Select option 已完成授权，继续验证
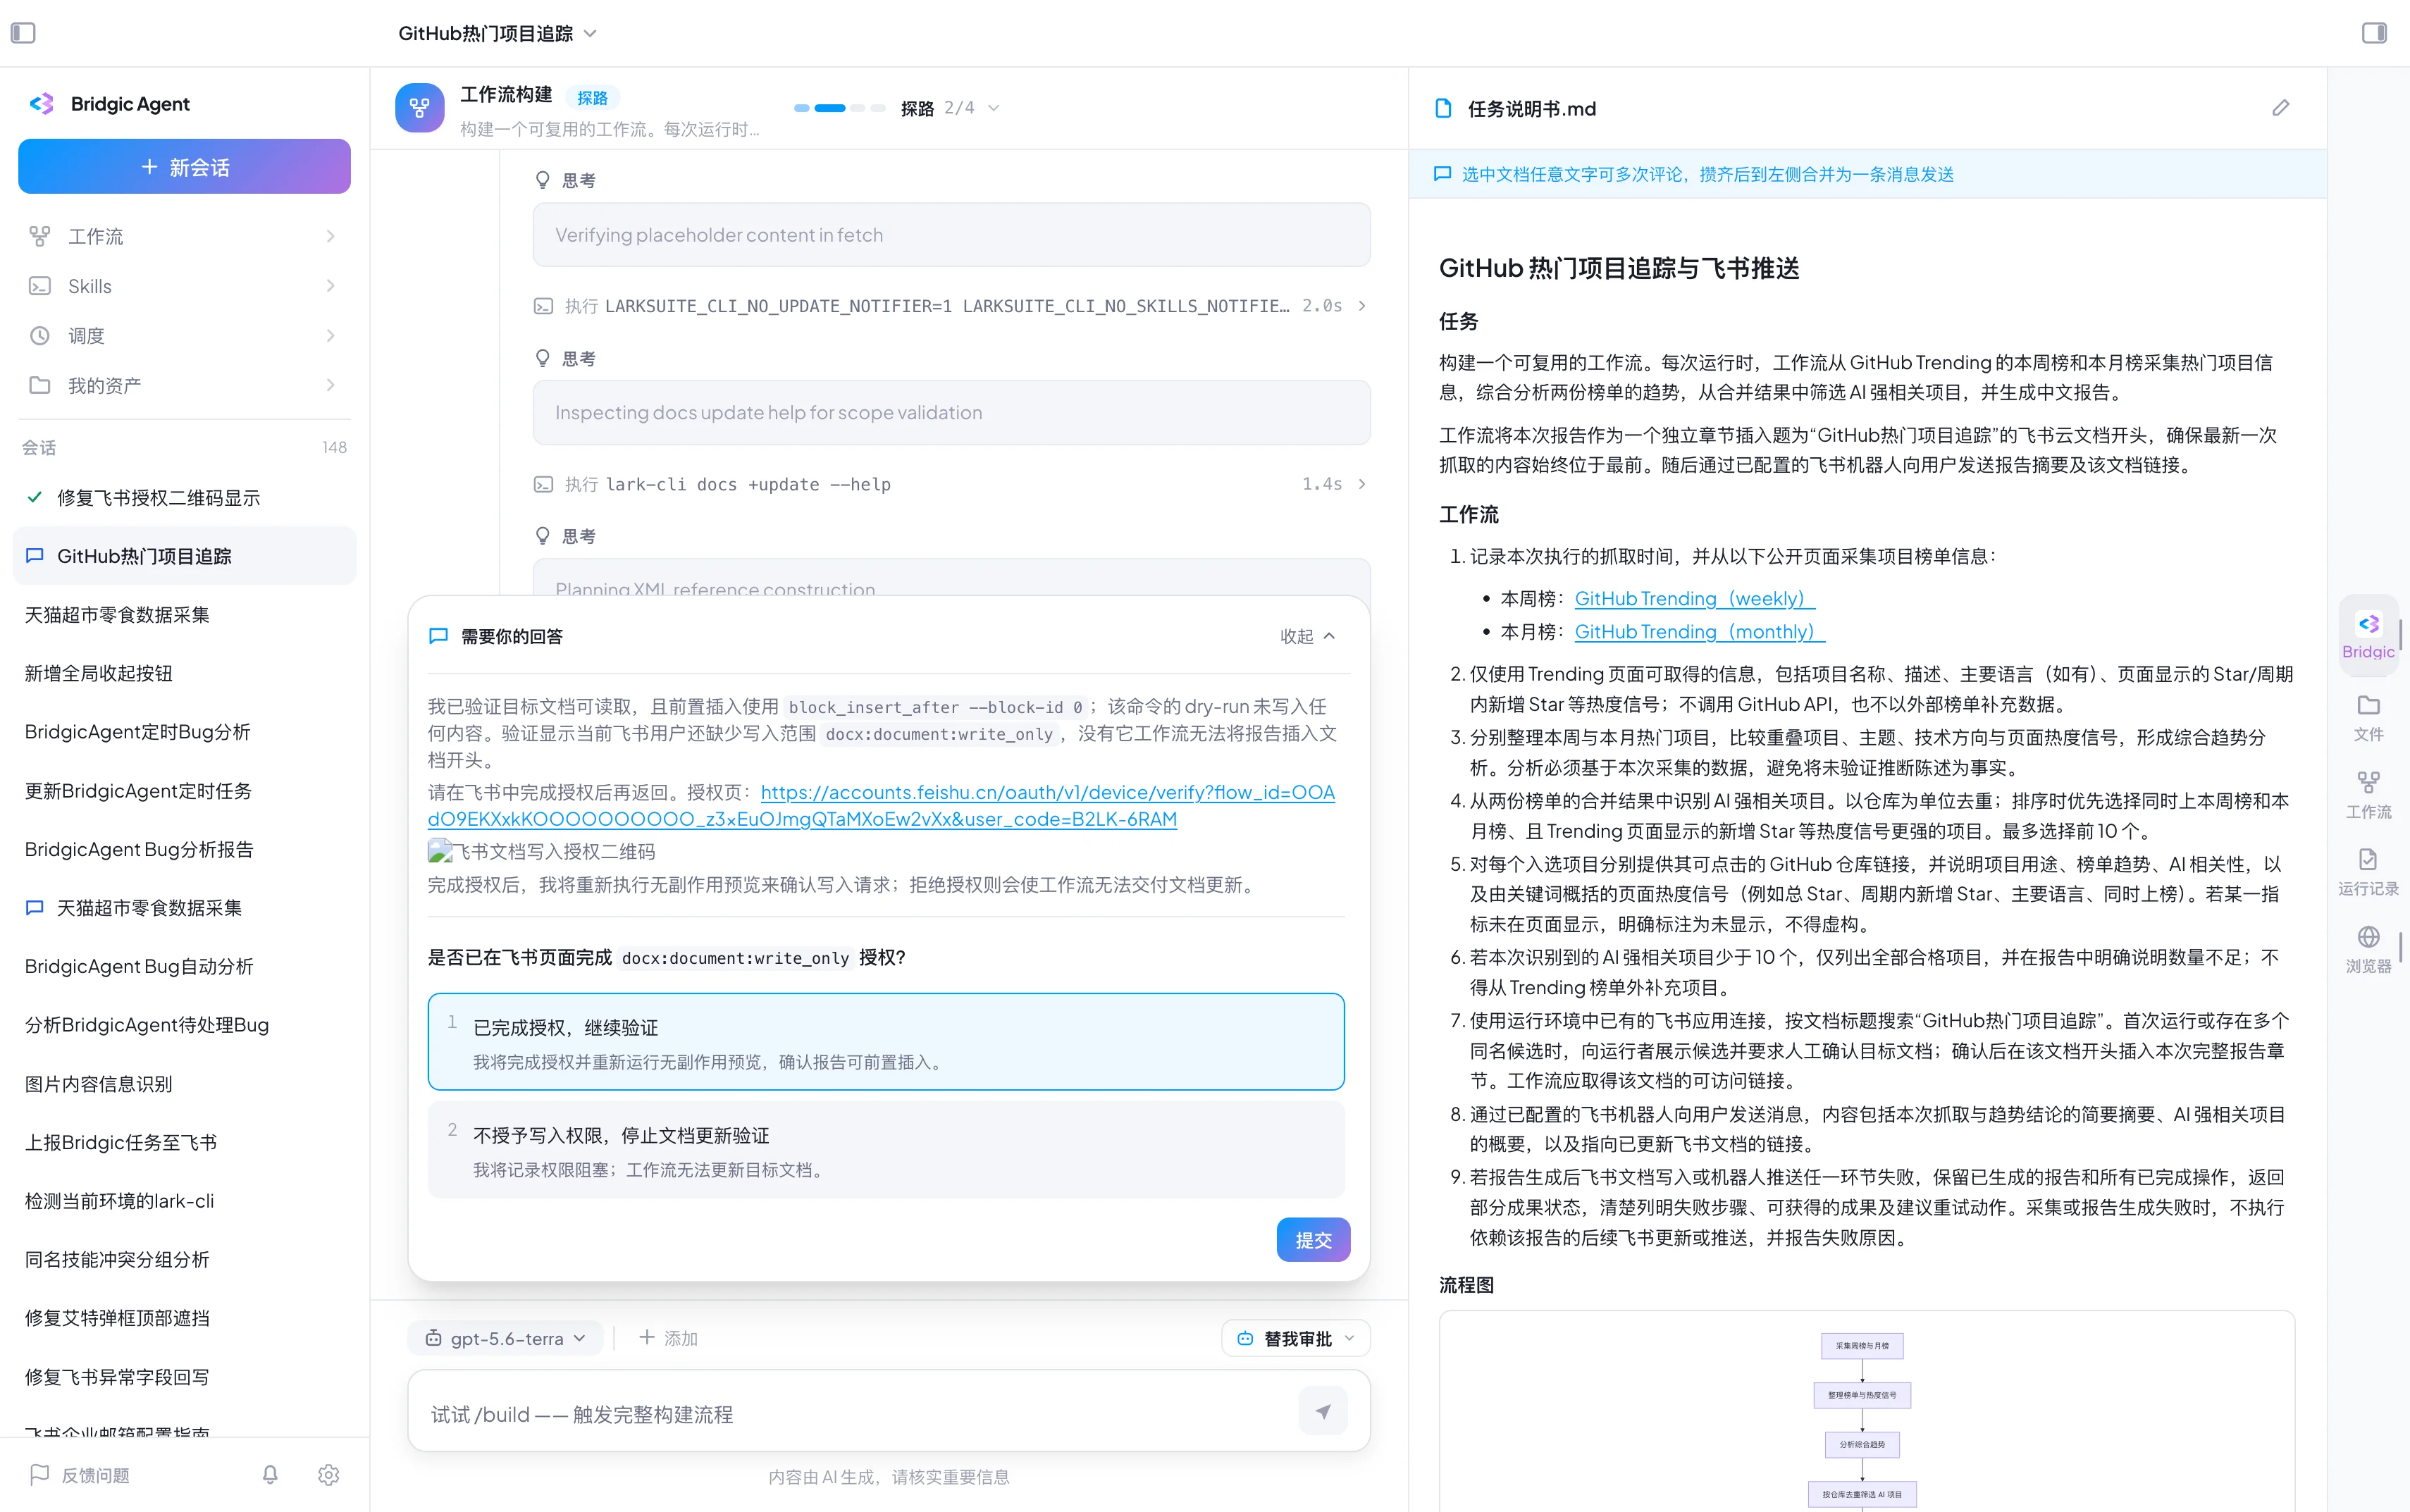The image size is (2410, 1512). tap(886, 1042)
